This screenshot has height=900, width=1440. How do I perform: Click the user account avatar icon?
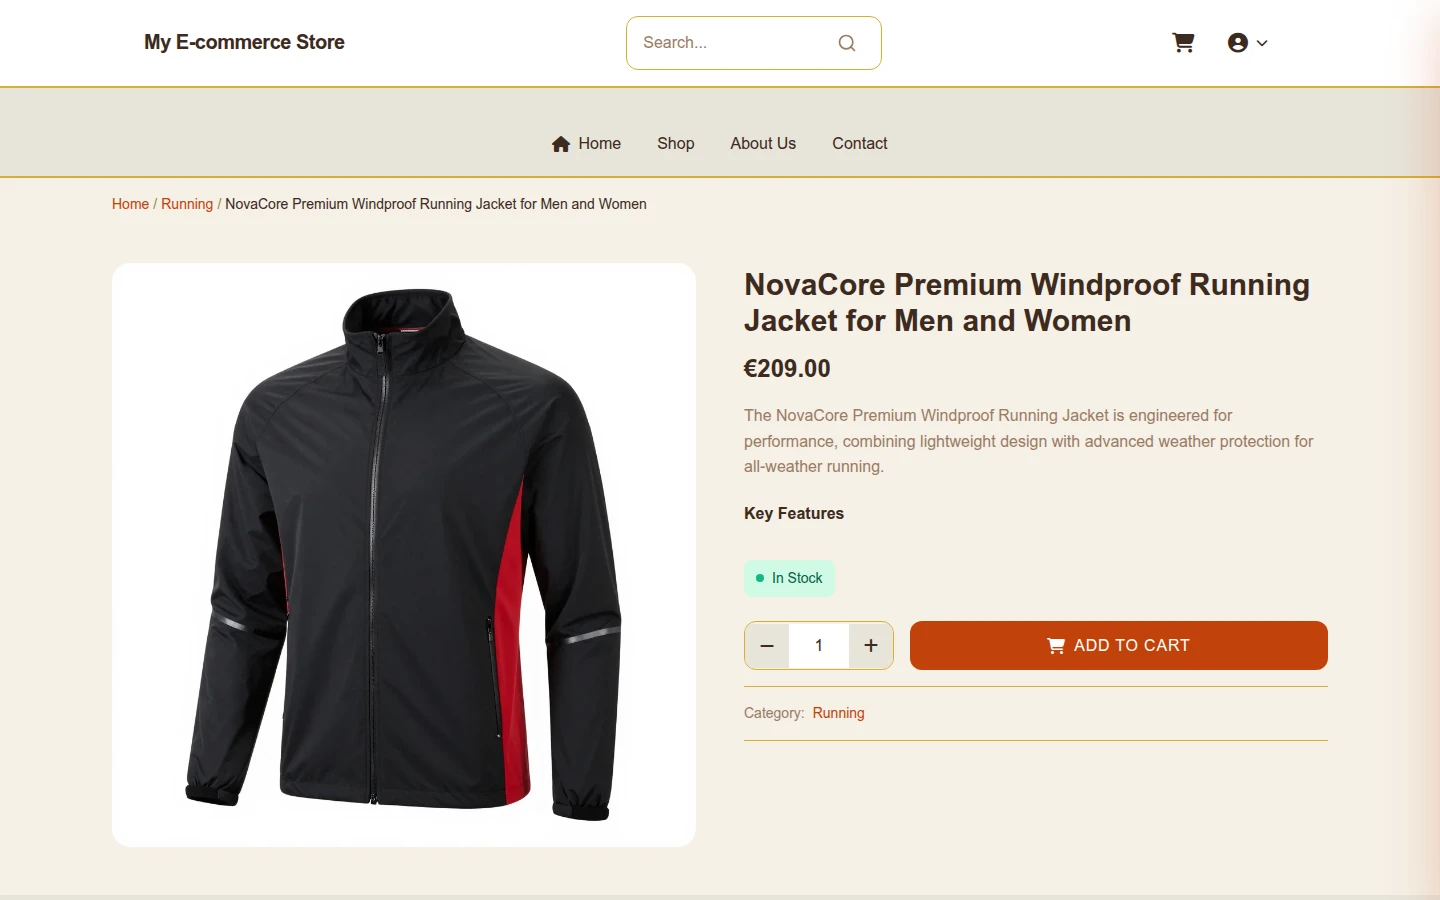point(1238,42)
